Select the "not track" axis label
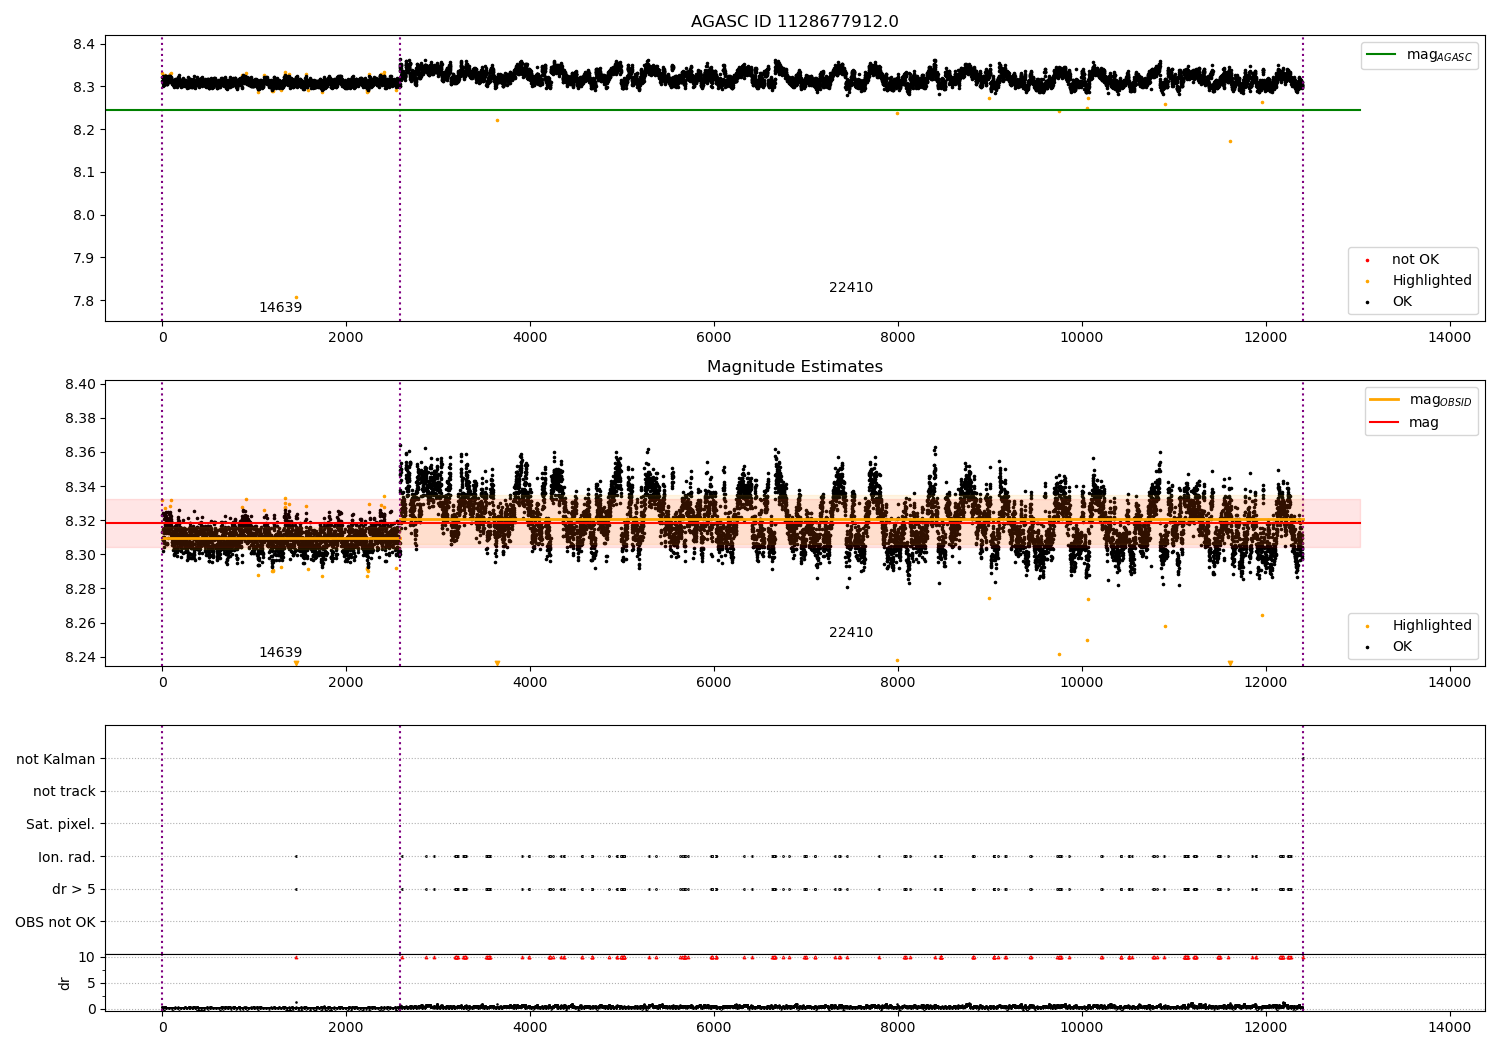The image size is (1500, 1050). click(x=64, y=792)
